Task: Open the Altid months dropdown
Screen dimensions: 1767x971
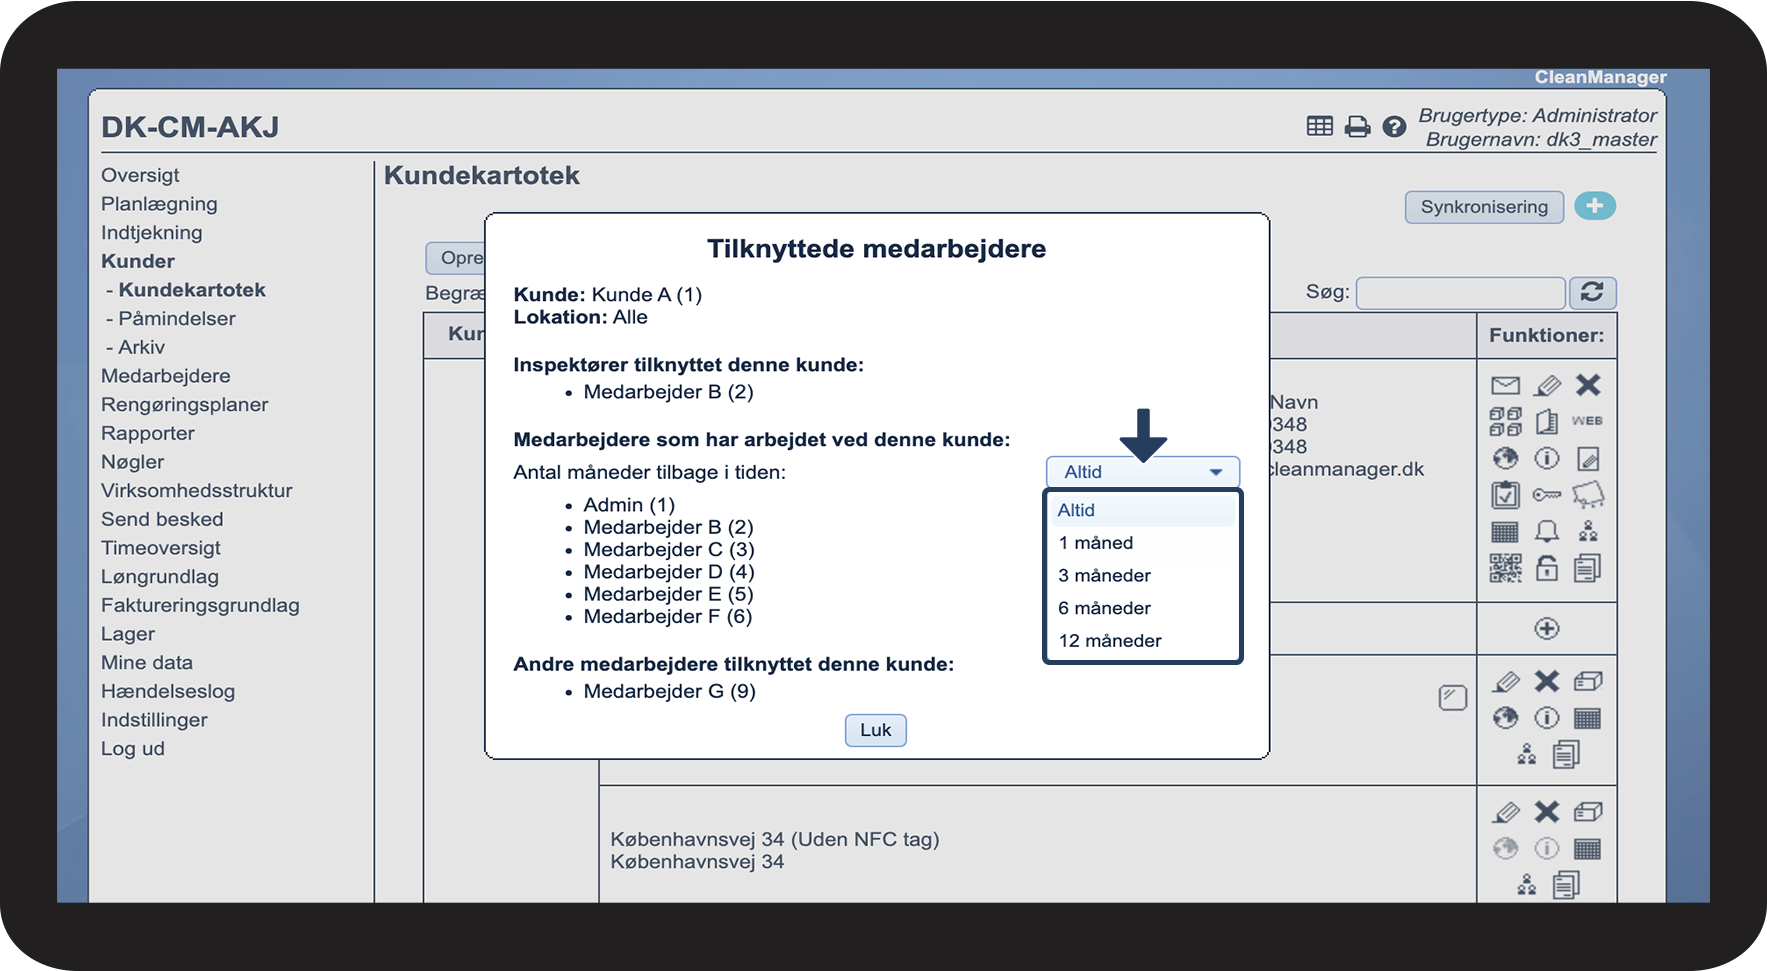Action: click(x=1142, y=472)
